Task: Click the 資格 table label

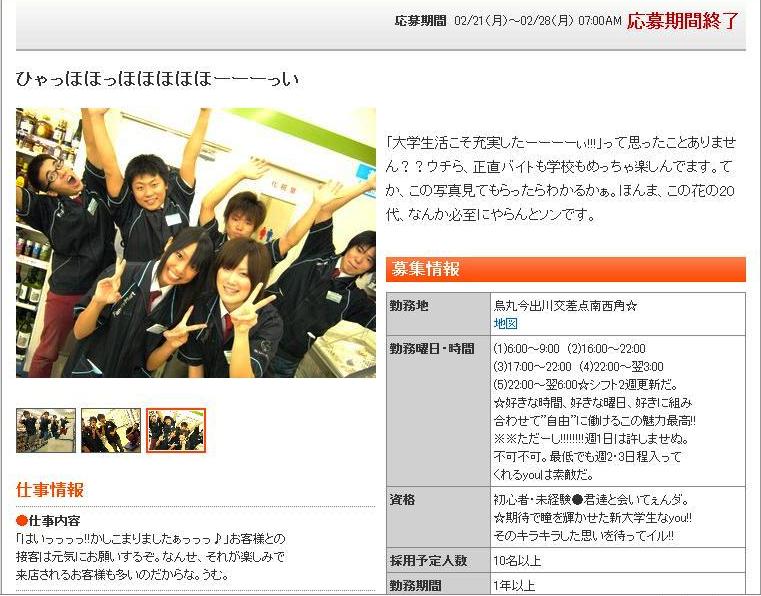Action: pos(402,499)
